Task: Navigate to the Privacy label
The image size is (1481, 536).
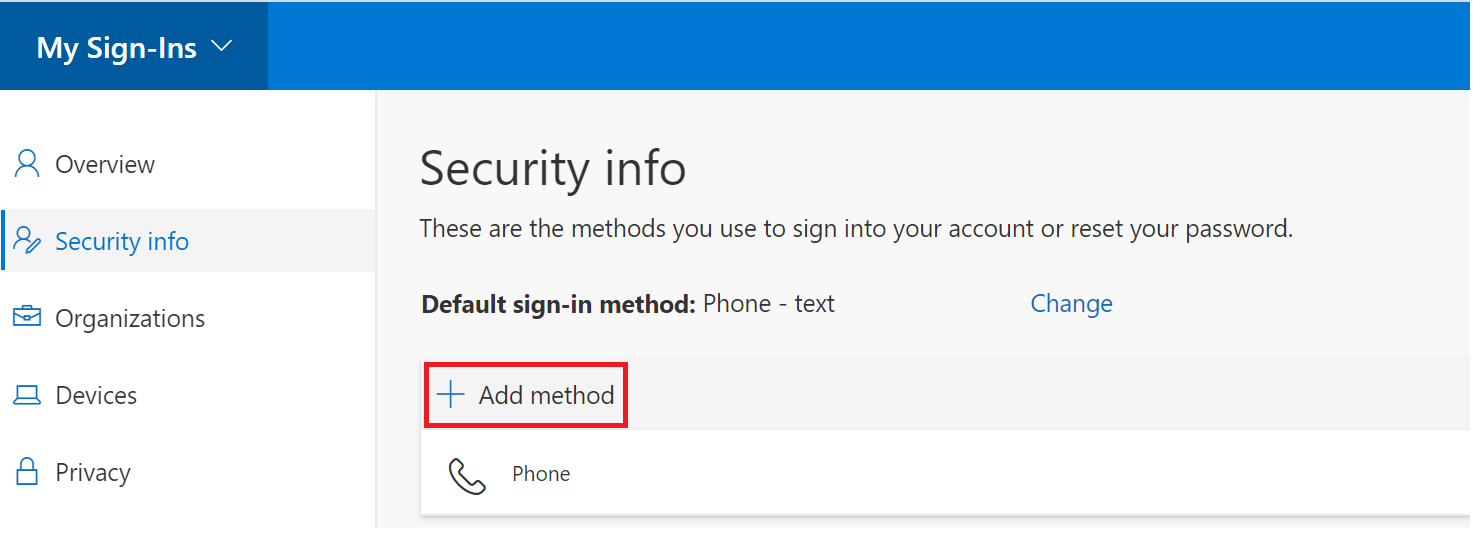Action: (x=93, y=472)
